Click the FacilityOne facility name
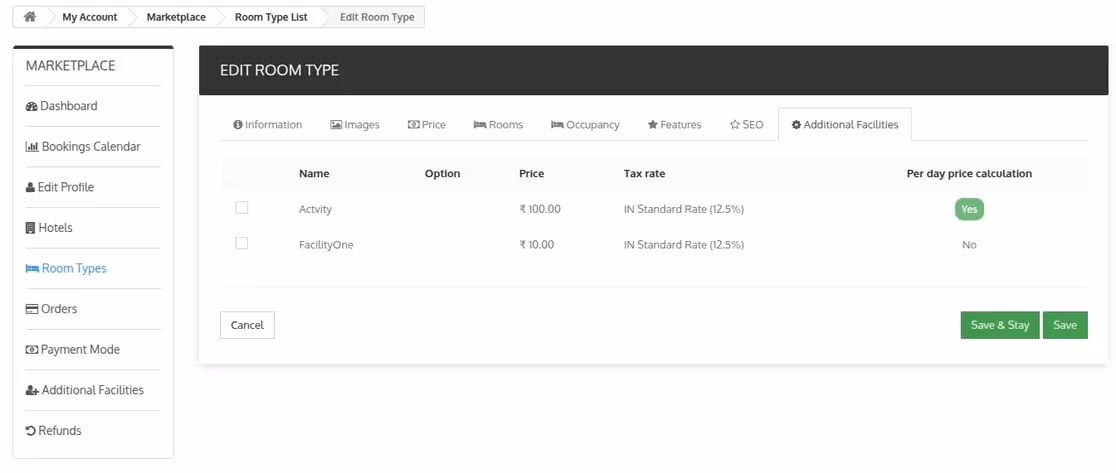This screenshot has height=473, width=1116. coord(326,245)
